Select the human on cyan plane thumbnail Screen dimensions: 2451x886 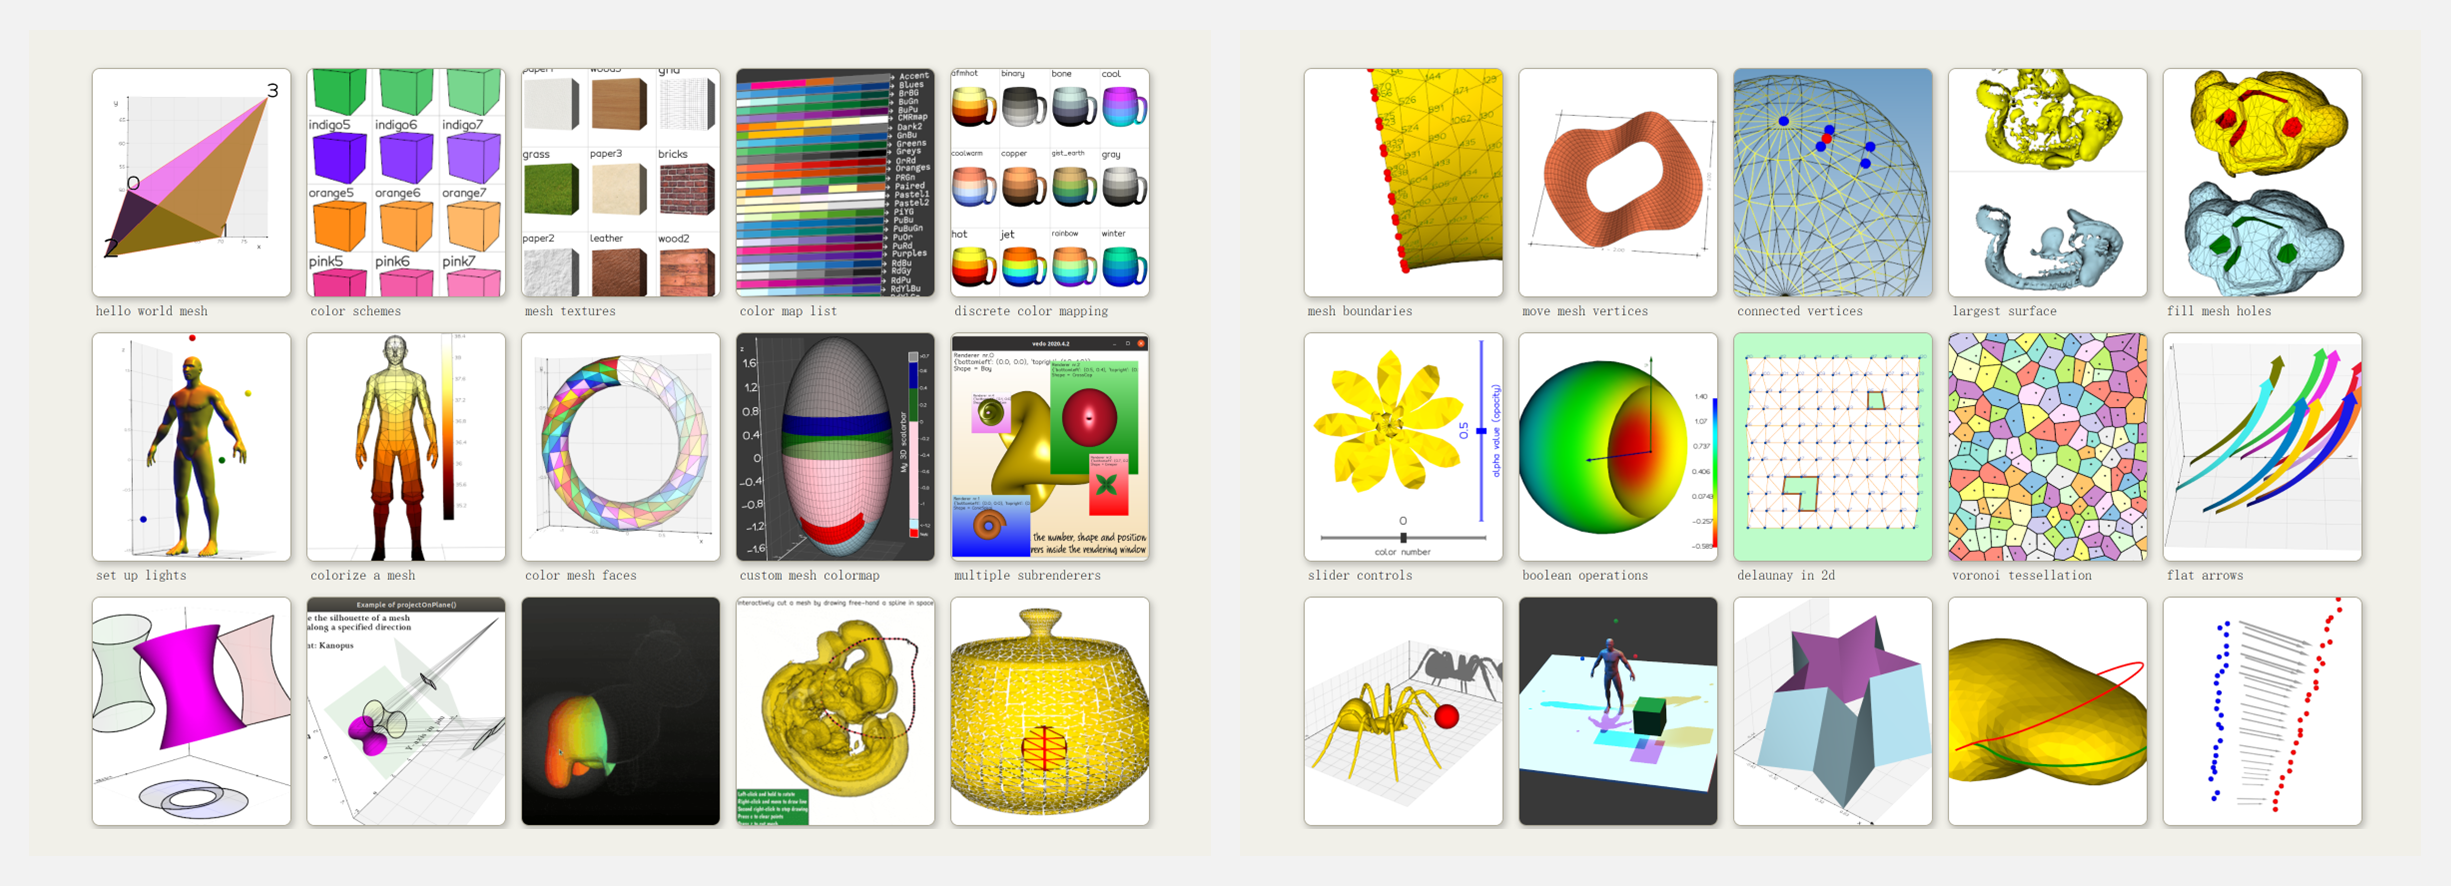(x=1618, y=711)
